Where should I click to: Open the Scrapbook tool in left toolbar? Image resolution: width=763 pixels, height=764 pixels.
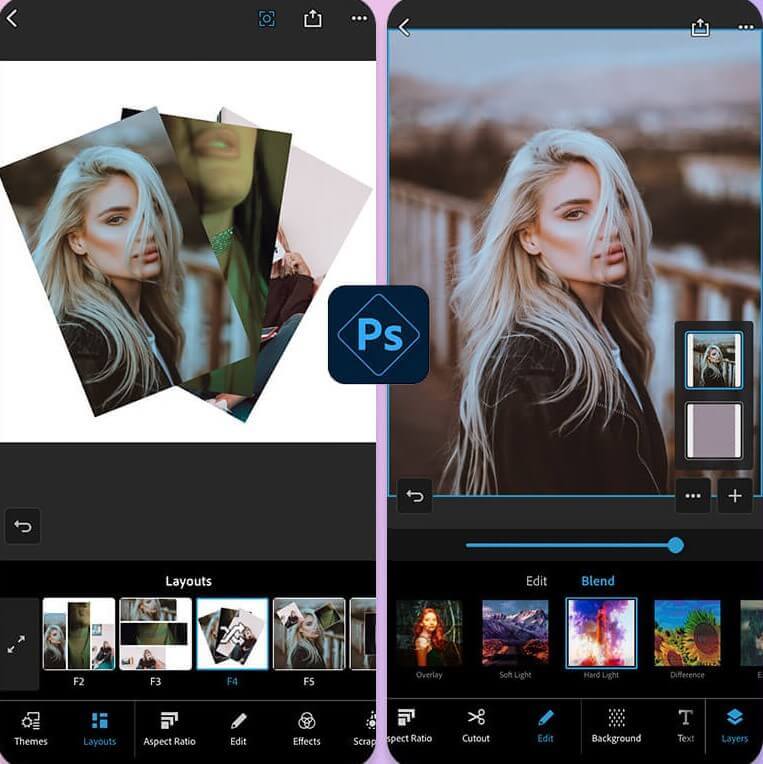click(365, 729)
